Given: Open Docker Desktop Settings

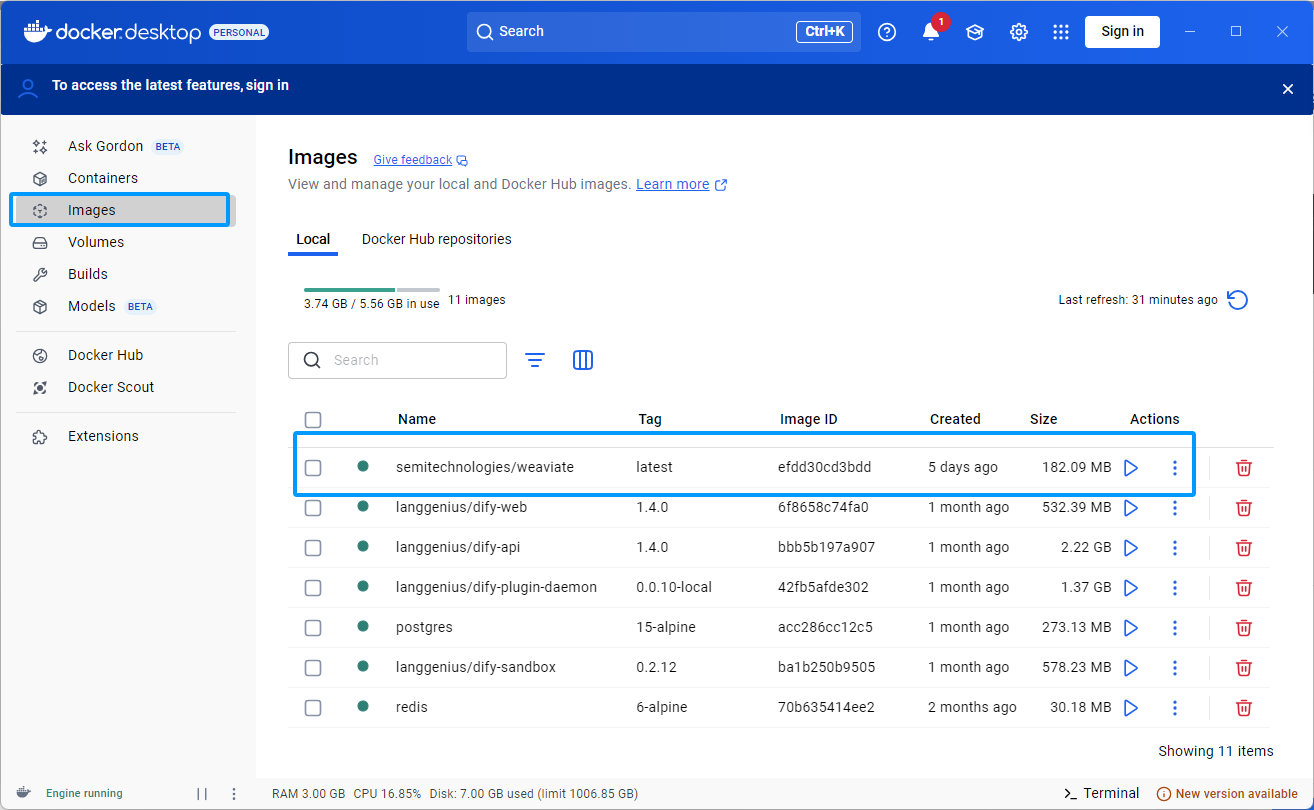Looking at the screenshot, I should 1018,31.
